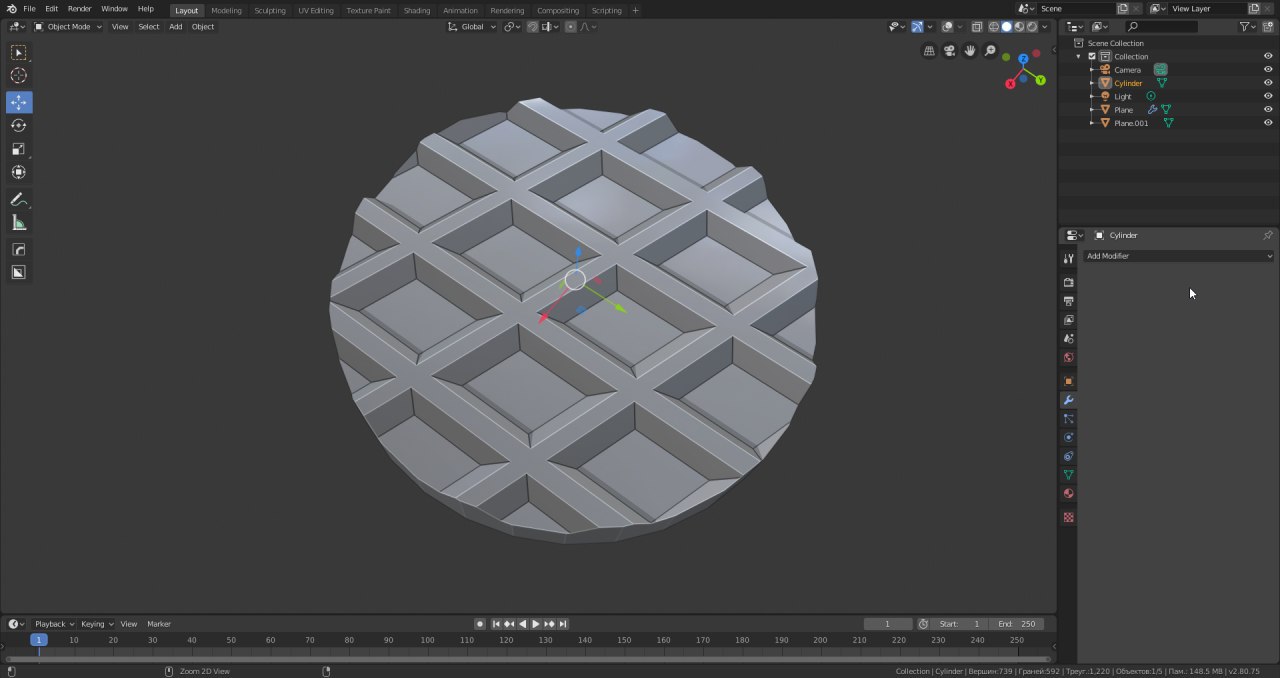
Task: Open the Object Constraints properties tab
Action: tap(1068, 456)
